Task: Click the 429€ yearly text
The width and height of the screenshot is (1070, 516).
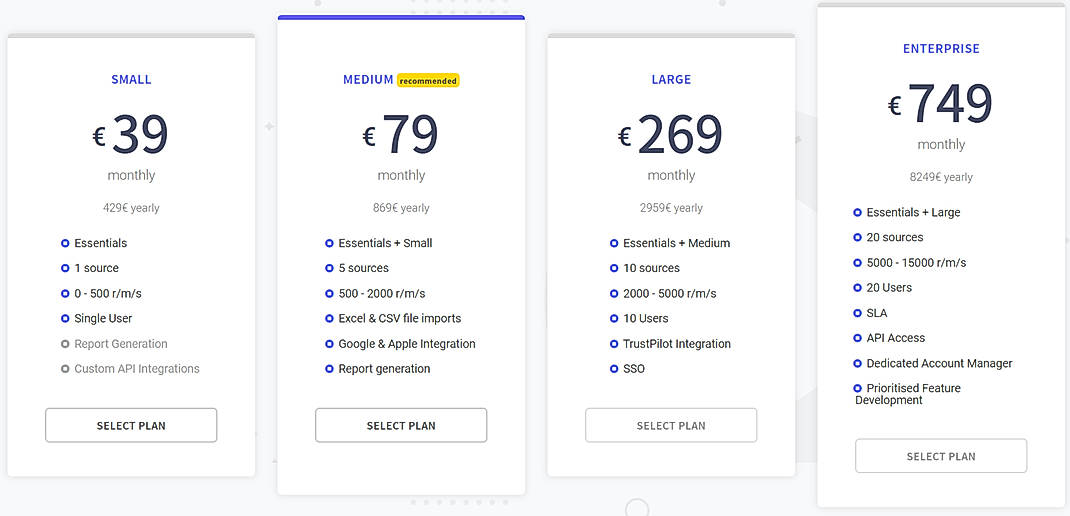Action: click(x=131, y=208)
